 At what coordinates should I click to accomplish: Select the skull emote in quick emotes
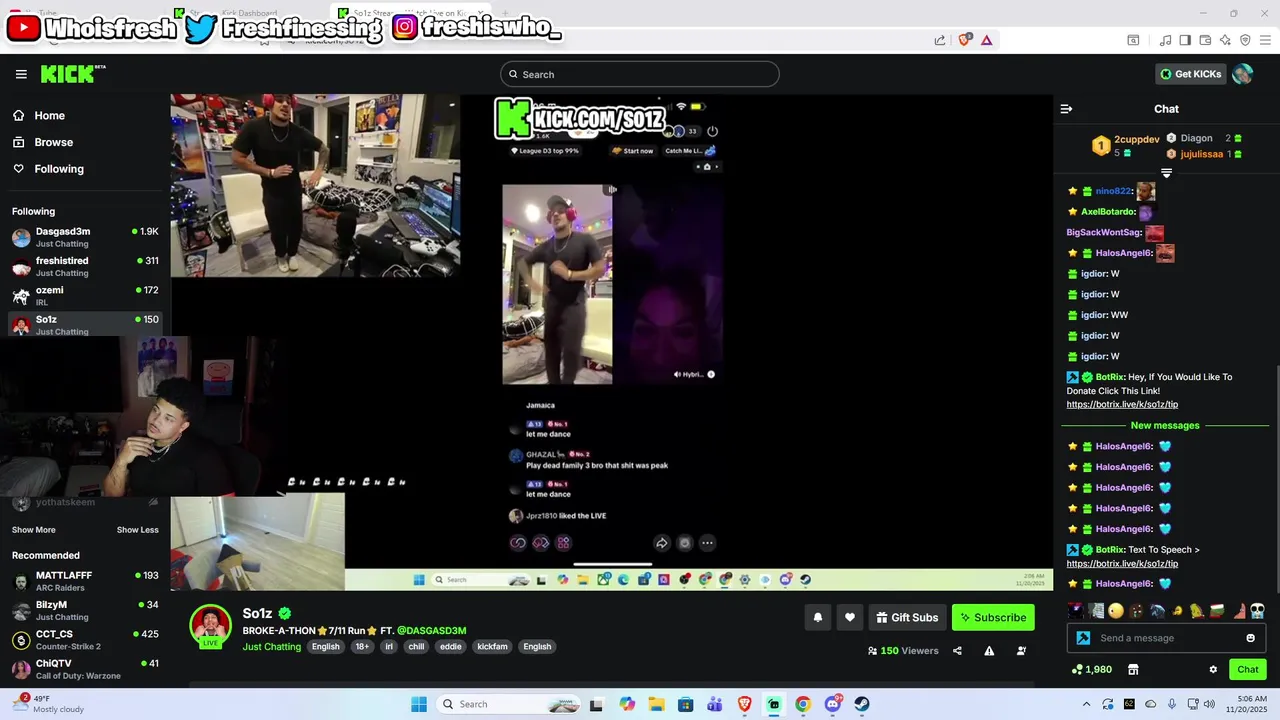pos(1257,611)
